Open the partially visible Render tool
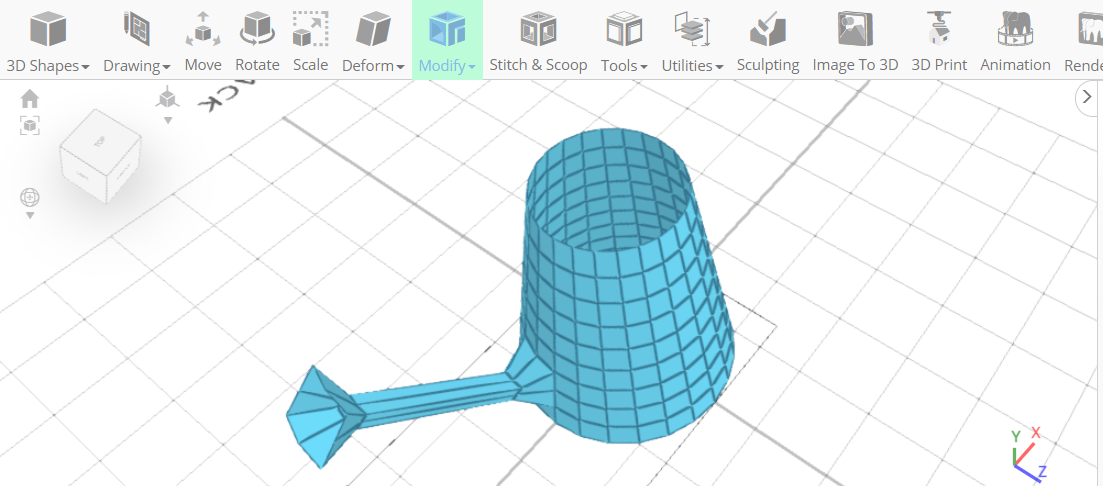 point(1083,40)
